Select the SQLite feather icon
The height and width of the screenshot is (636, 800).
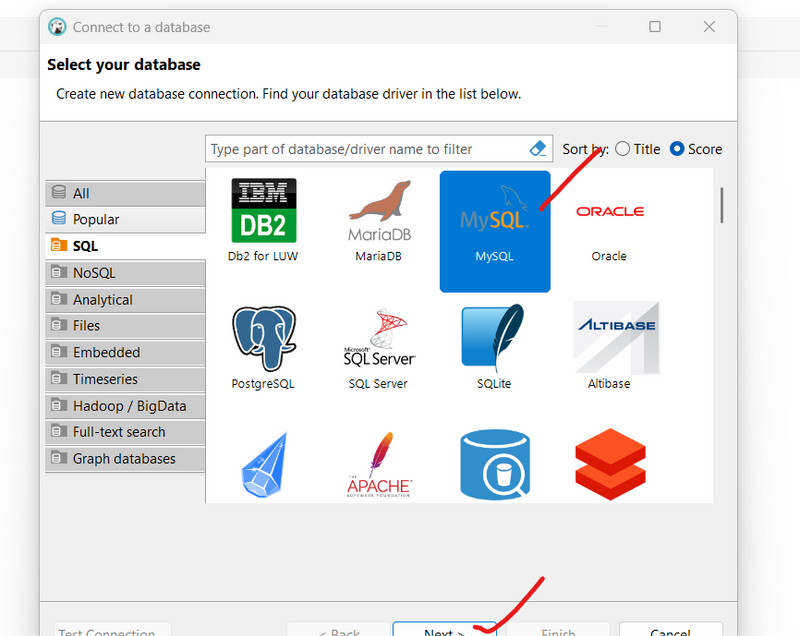(x=493, y=337)
